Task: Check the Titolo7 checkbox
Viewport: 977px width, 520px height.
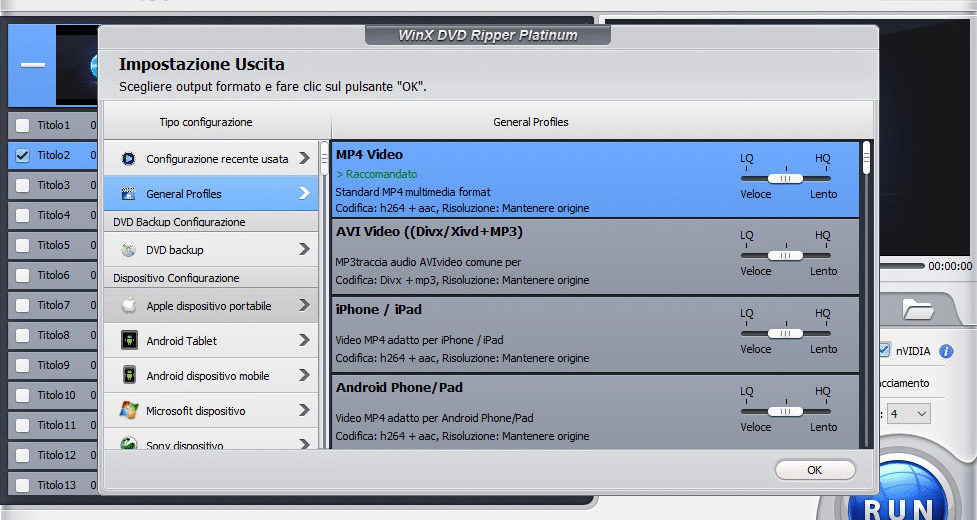Action: point(22,305)
